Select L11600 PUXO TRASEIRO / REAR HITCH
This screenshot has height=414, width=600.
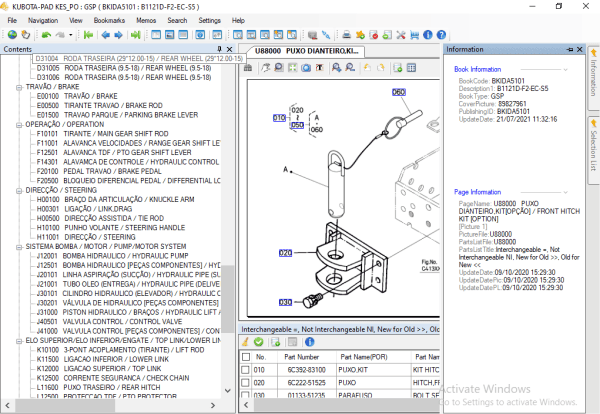tap(98, 387)
